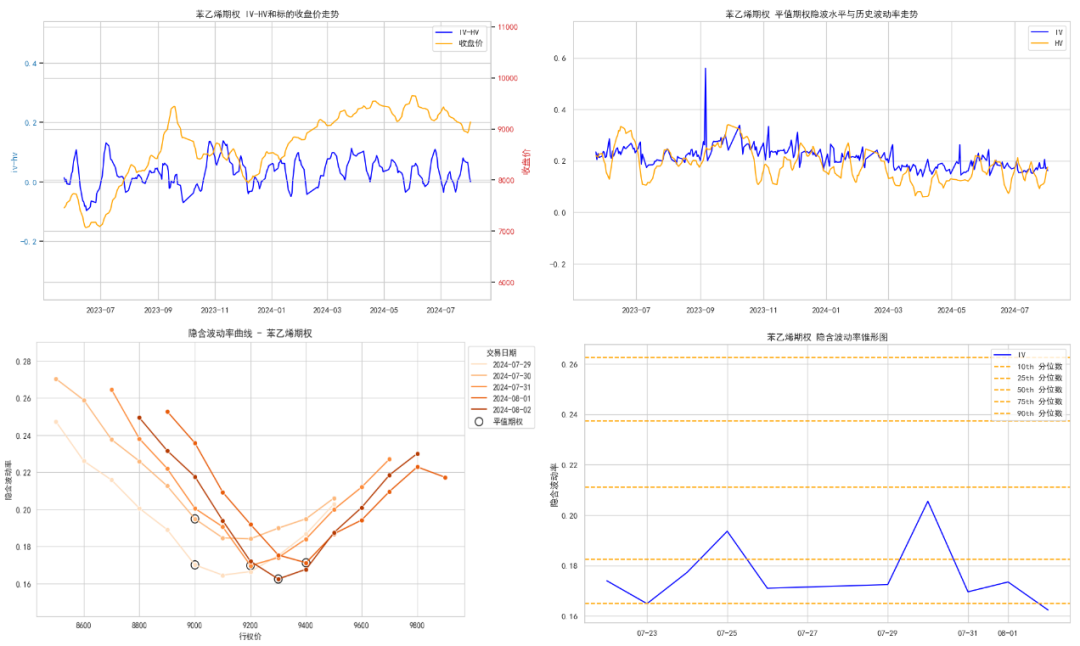
Task: Click the blue line sample beside "IV-HV" legend
Action: 444,32
